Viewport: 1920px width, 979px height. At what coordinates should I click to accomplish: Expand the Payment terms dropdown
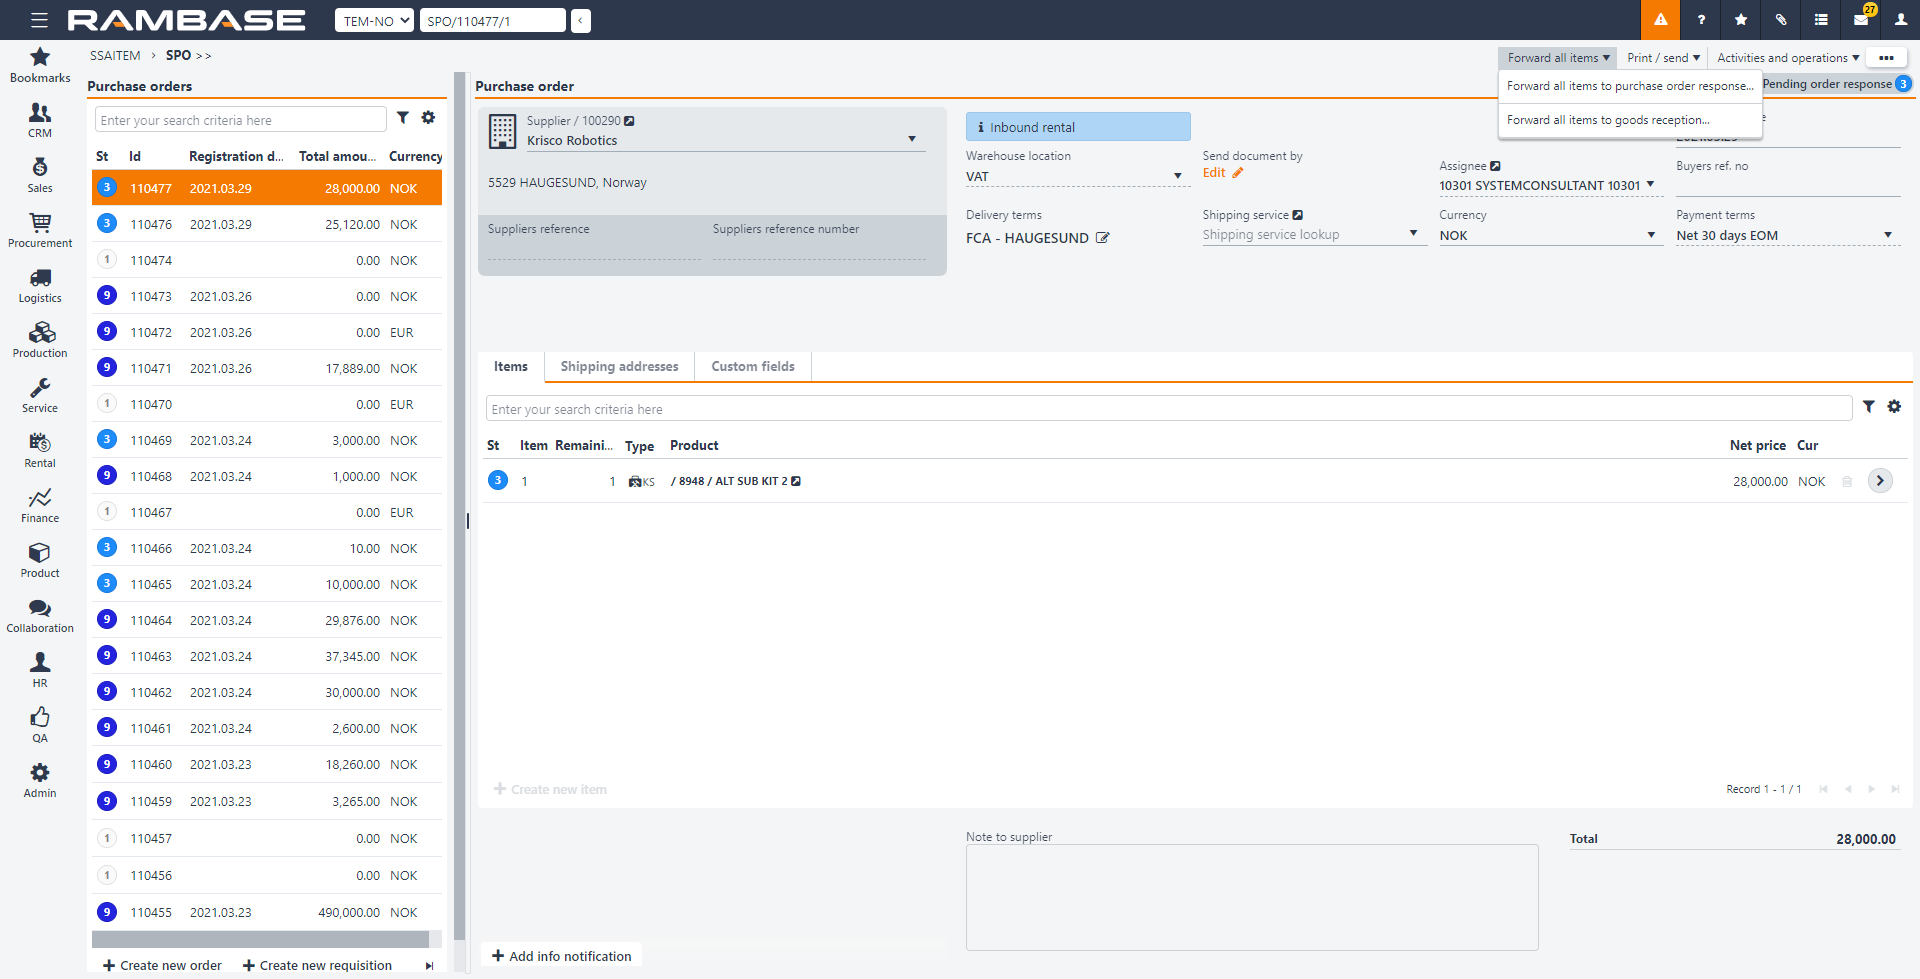pyautogui.click(x=1887, y=236)
